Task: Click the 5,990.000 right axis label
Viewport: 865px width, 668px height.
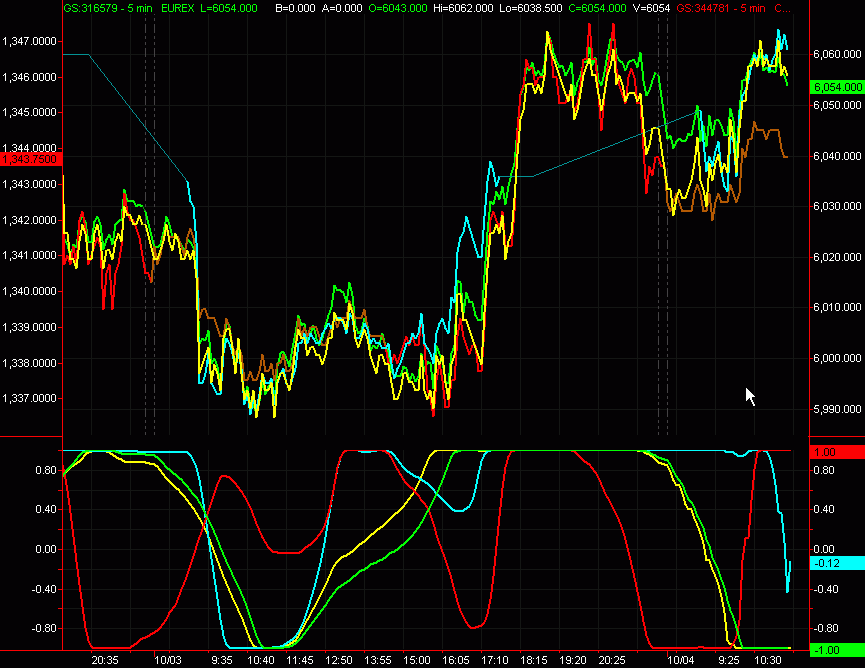Action: [837, 409]
